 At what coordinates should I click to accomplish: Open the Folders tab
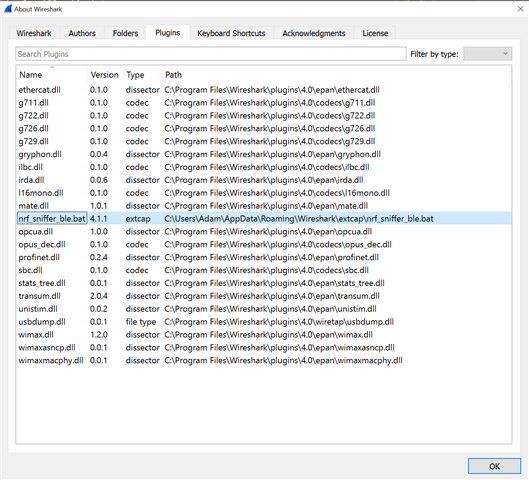[x=126, y=33]
